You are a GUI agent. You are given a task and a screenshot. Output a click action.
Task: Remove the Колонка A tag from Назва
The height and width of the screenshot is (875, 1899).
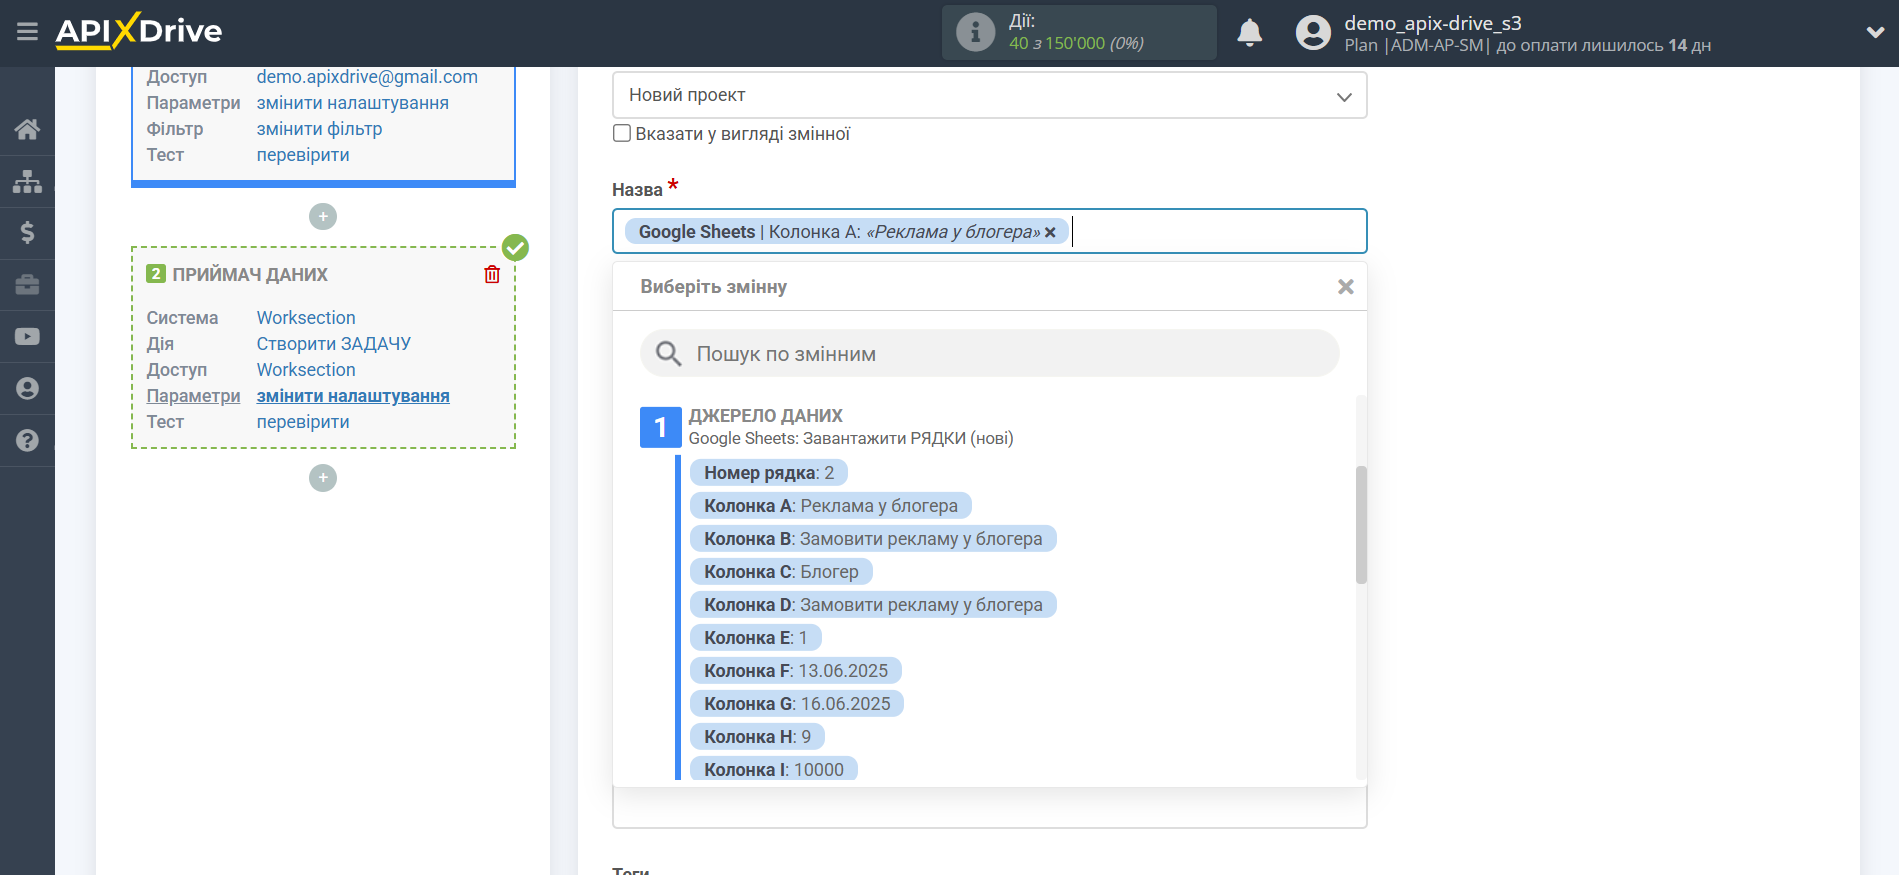click(1050, 233)
